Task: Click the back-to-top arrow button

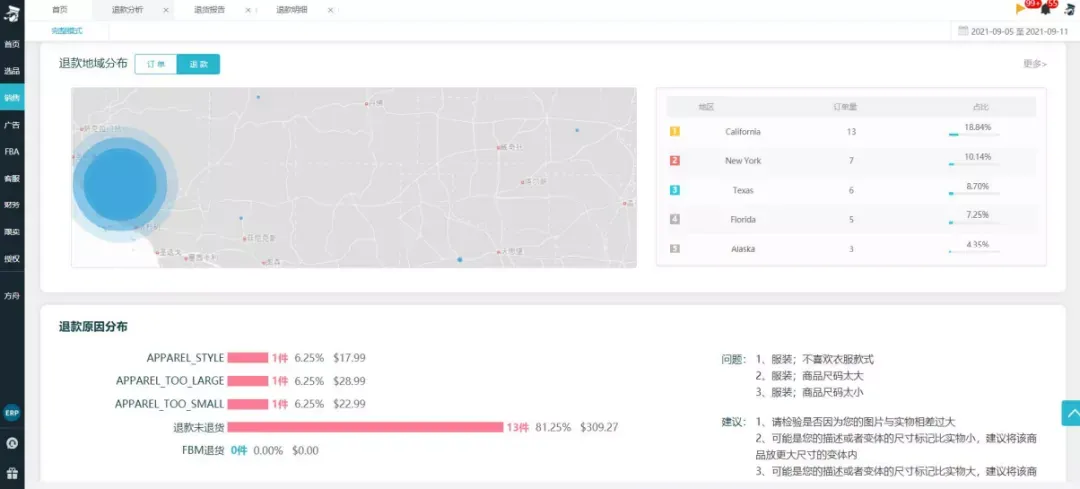Action: click(x=1070, y=413)
